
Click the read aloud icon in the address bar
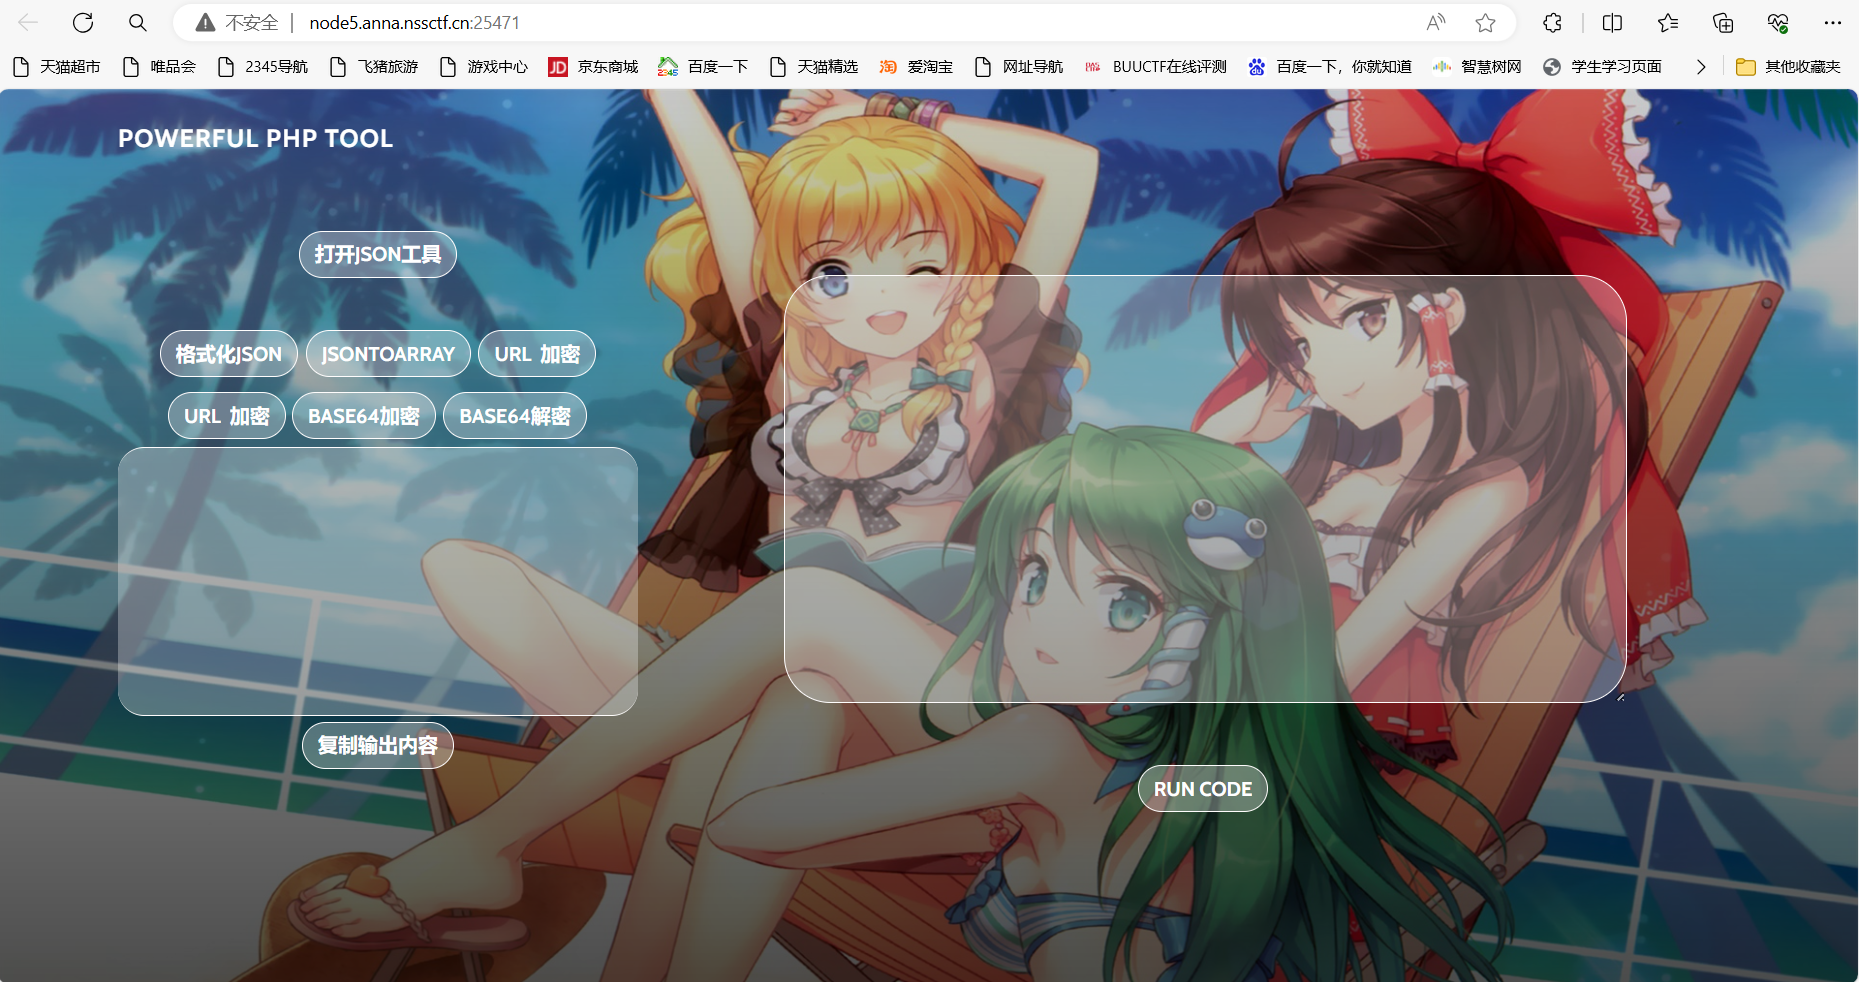[x=1436, y=22]
